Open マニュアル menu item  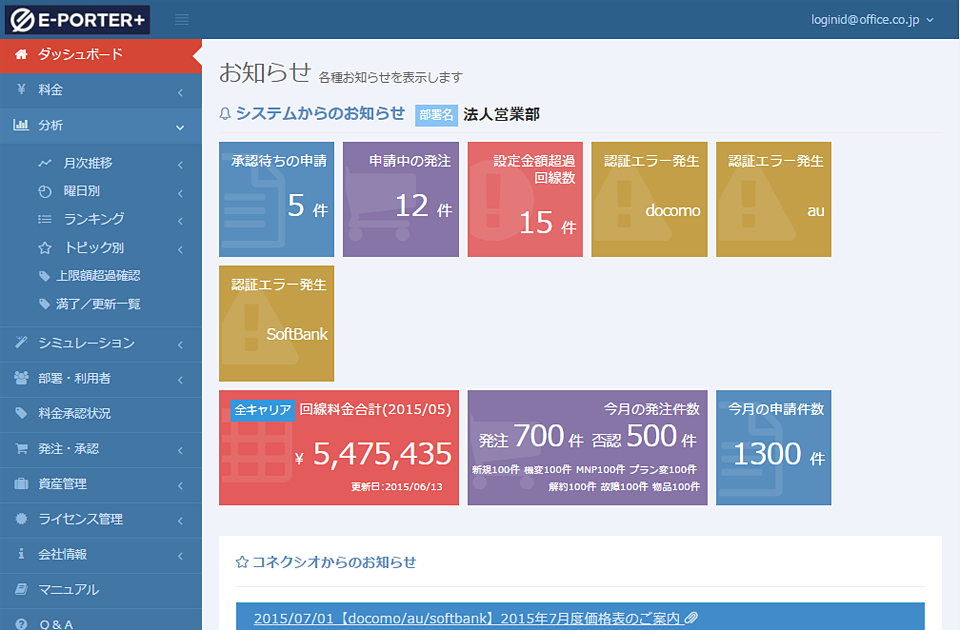[x=101, y=590]
